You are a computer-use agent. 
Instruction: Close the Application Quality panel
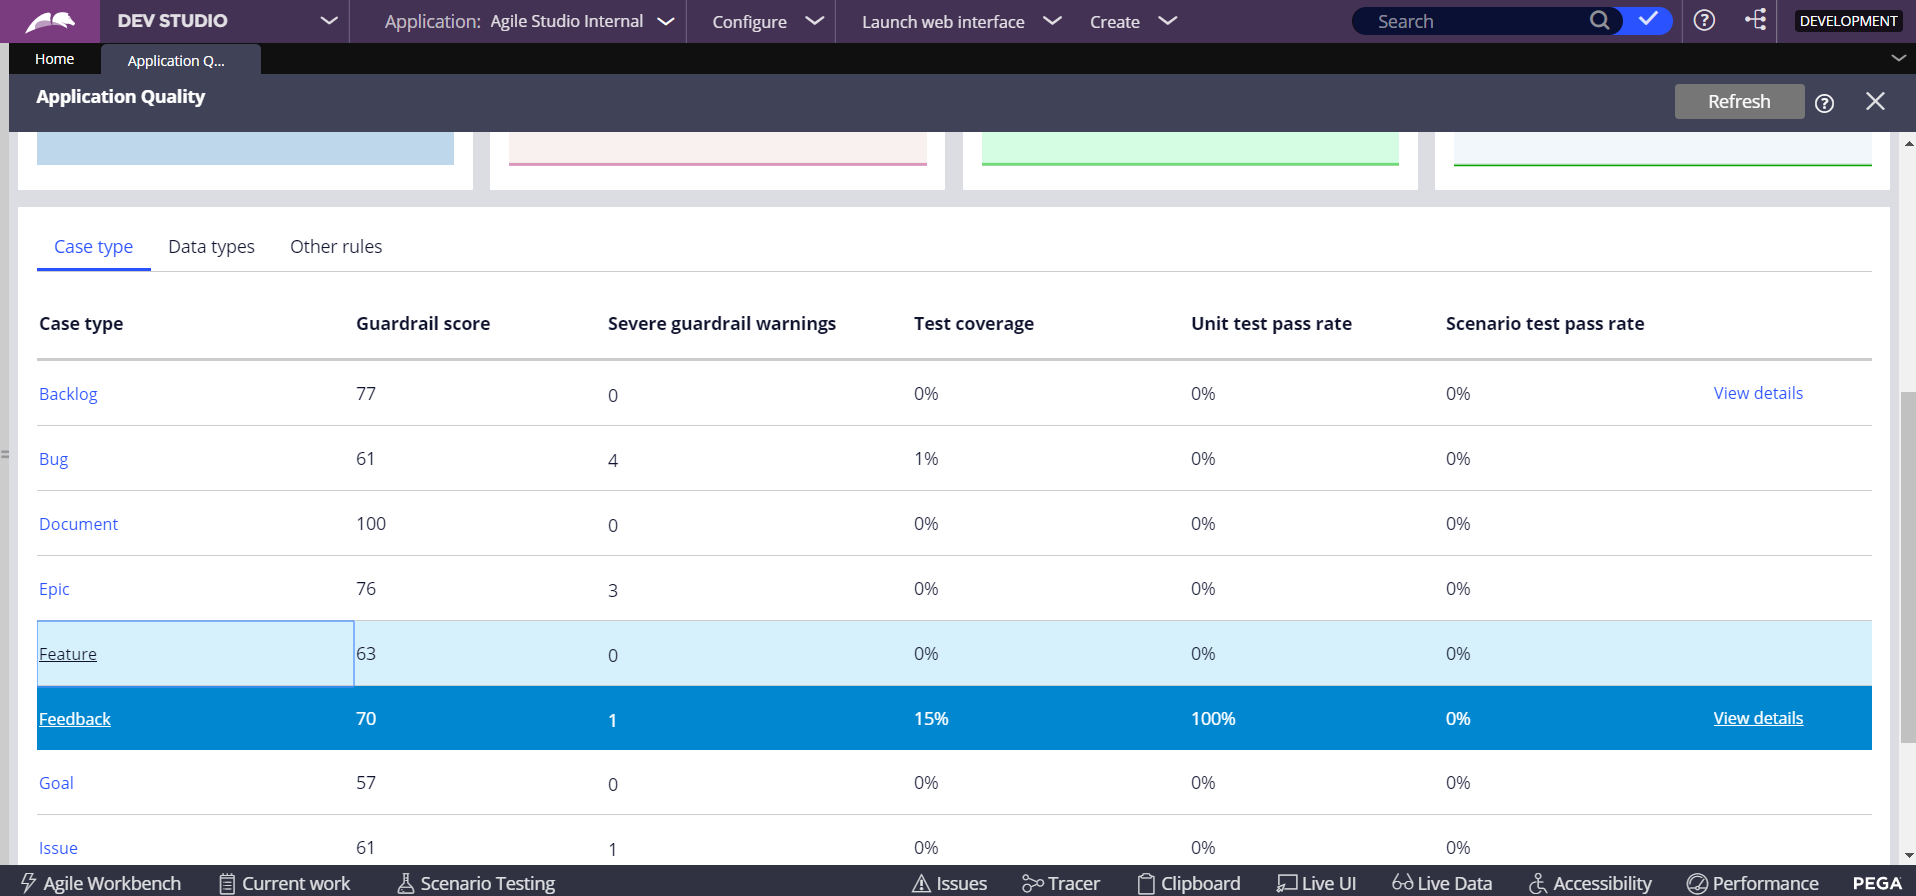[x=1875, y=101]
